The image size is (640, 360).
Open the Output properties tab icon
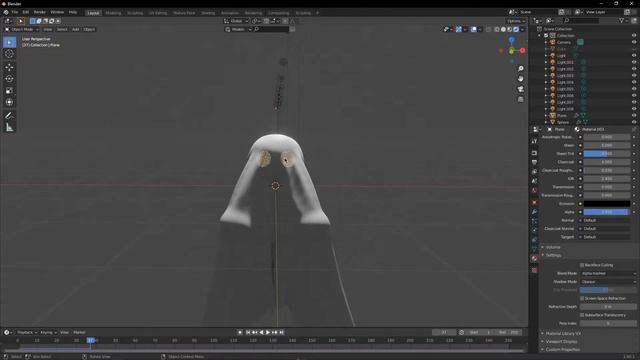tap(534, 162)
